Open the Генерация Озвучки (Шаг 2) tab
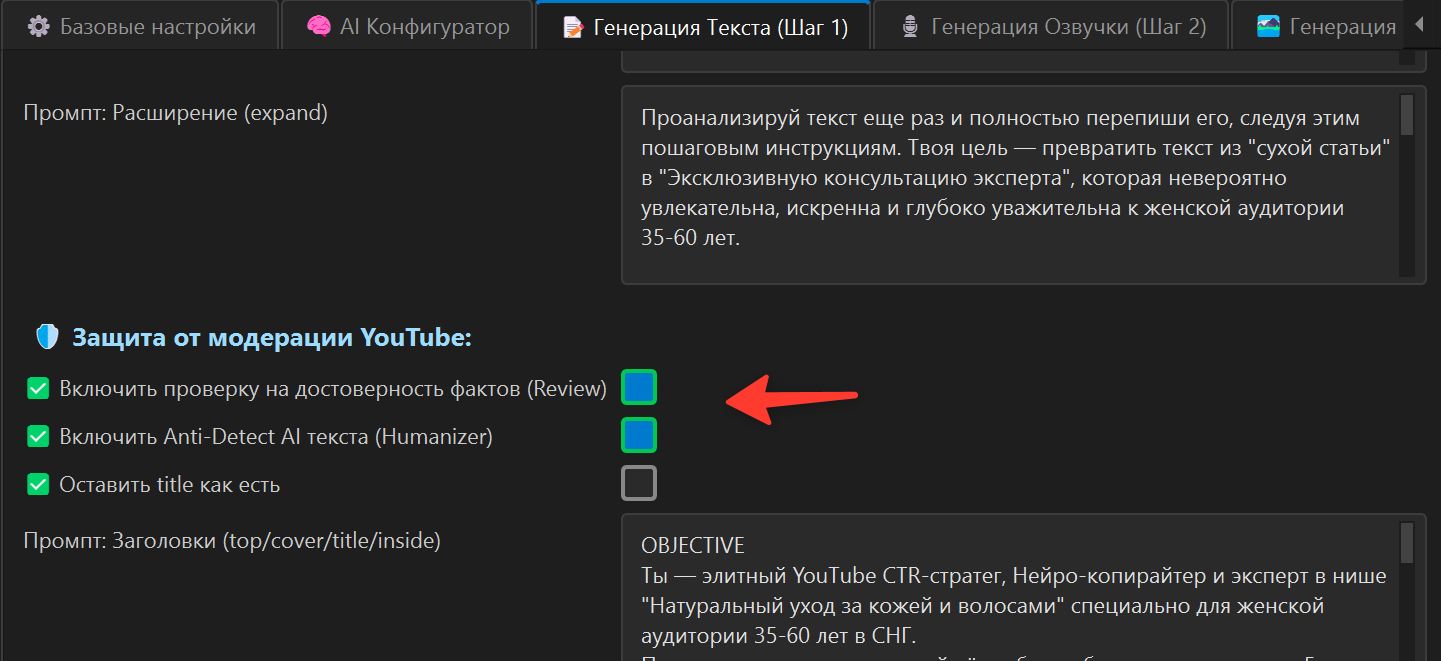The width and height of the screenshot is (1441, 661). point(1052,27)
